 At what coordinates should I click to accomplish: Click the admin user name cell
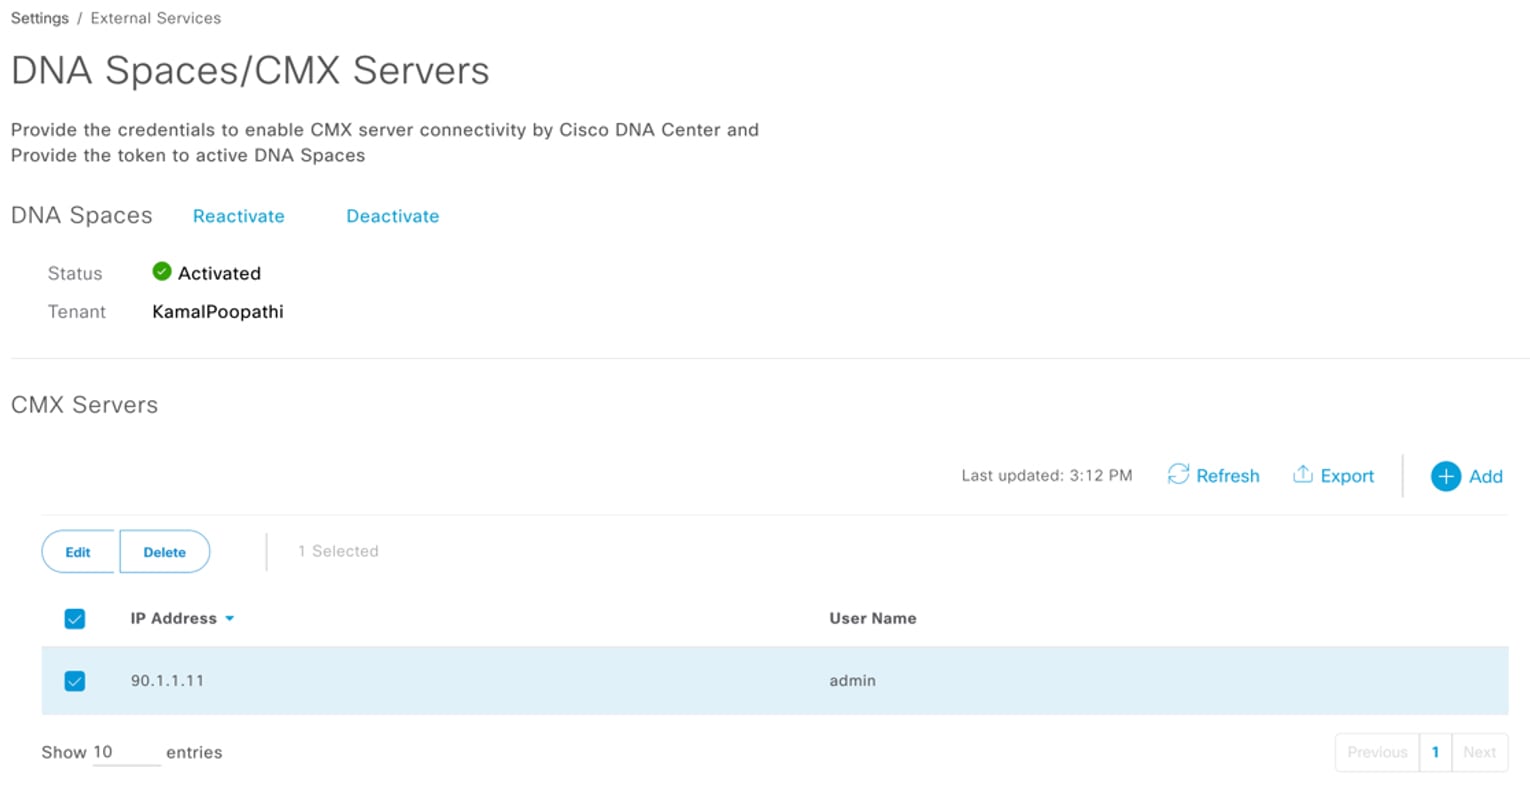point(852,681)
